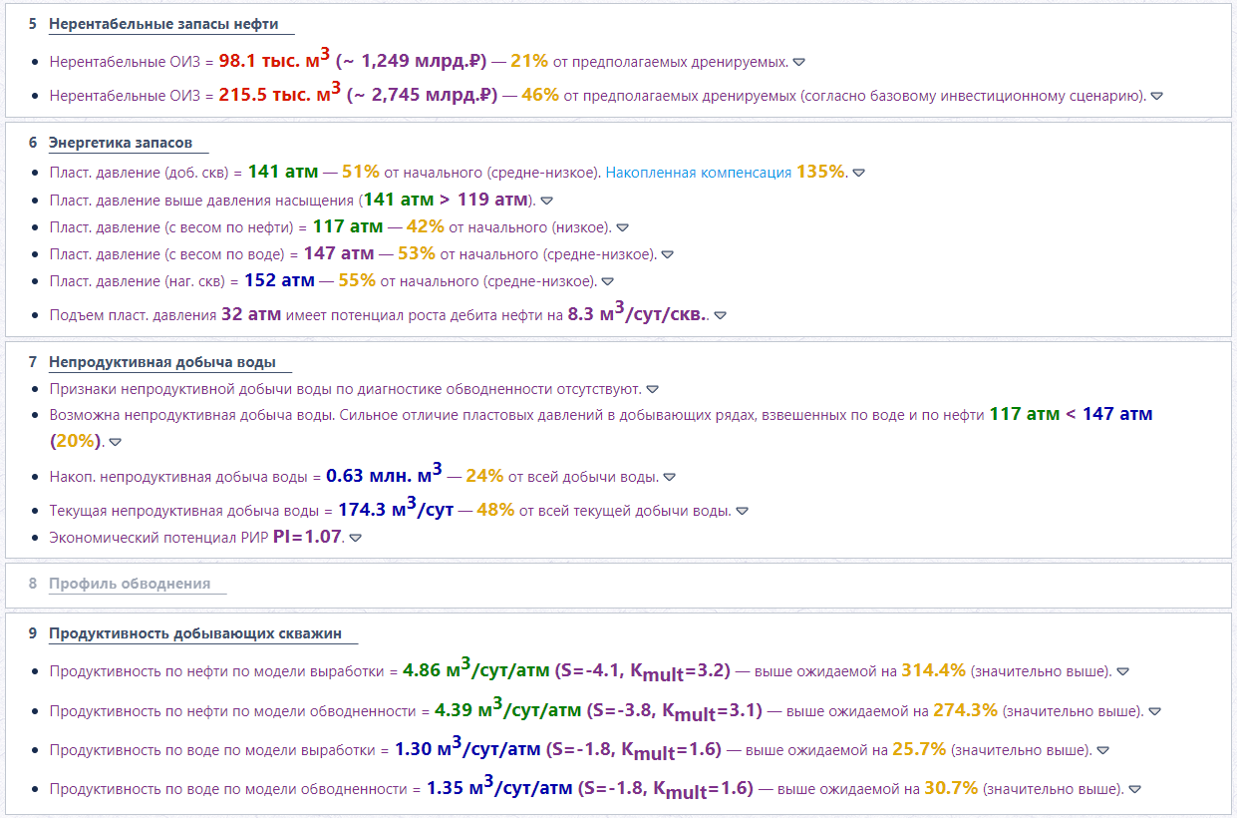Select the percentage '274.3%'
The image size is (1237, 818).
(x=966, y=710)
